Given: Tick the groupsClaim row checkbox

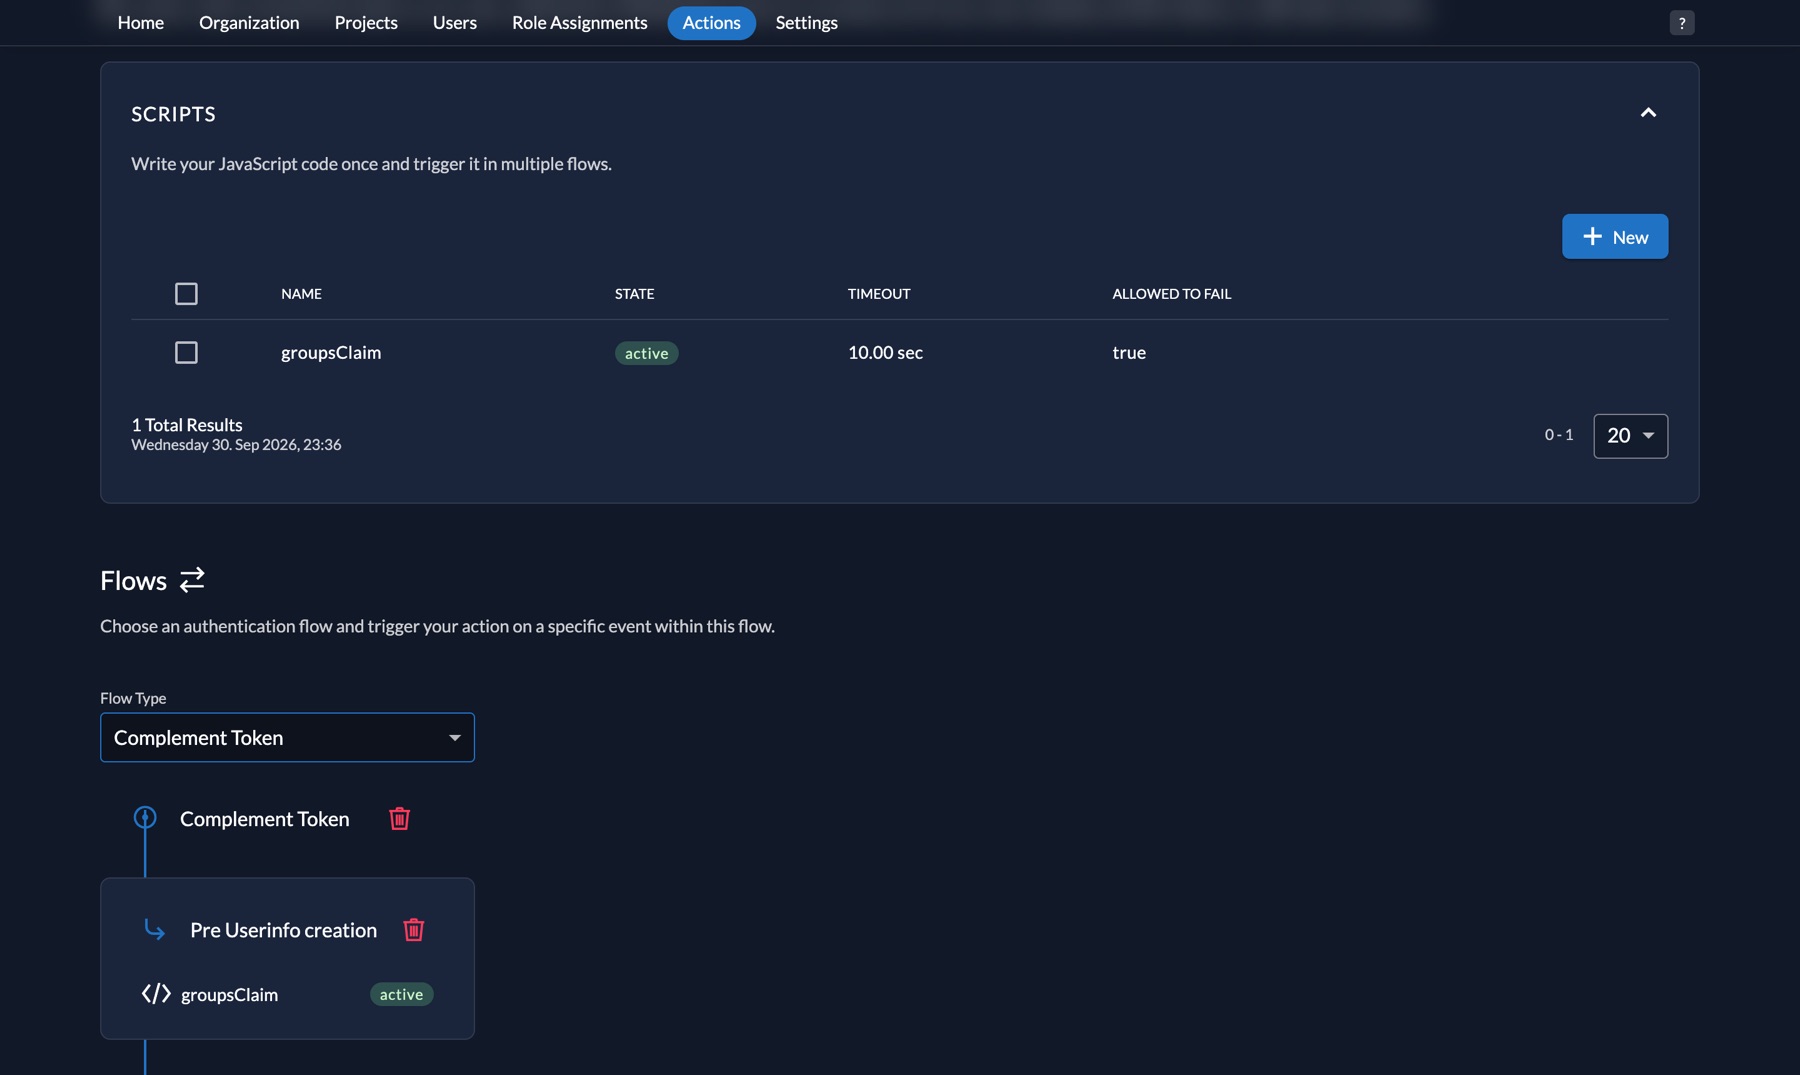Looking at the screenshot, I should [x=186, y=353].
